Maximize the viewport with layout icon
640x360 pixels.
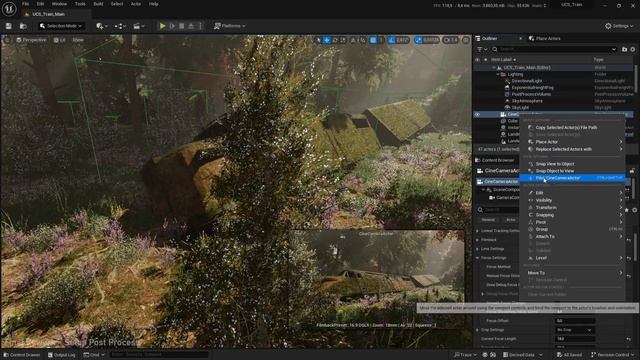pyautogui.click(x=466, y=40)
